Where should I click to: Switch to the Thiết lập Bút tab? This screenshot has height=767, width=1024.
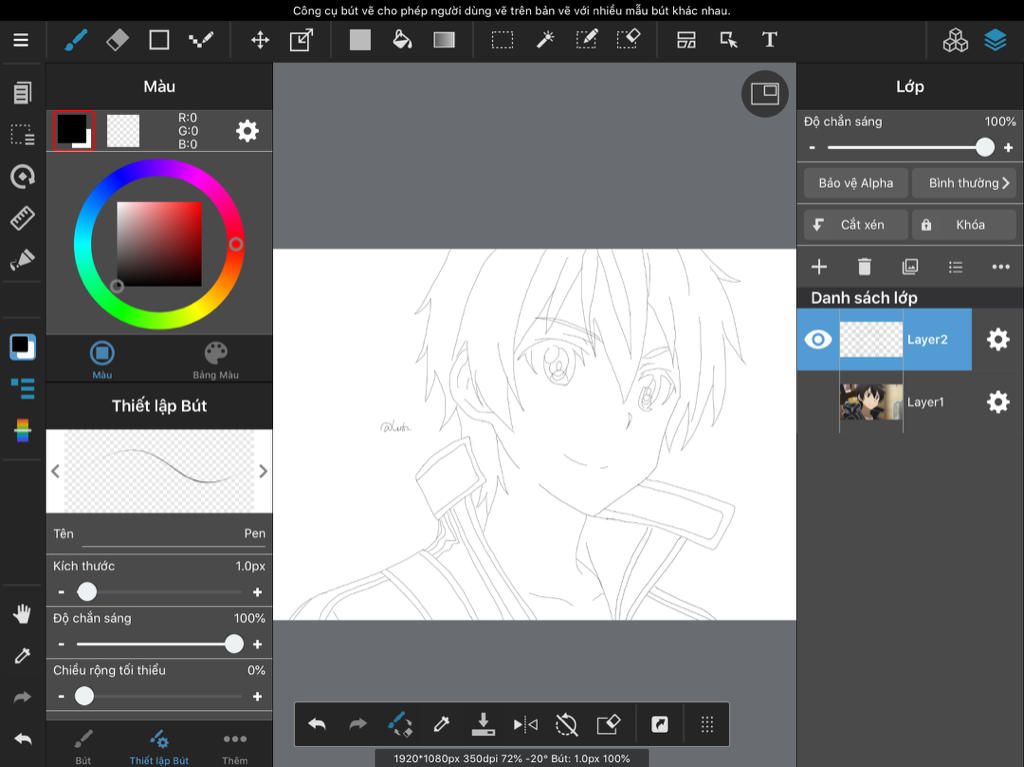159,747
